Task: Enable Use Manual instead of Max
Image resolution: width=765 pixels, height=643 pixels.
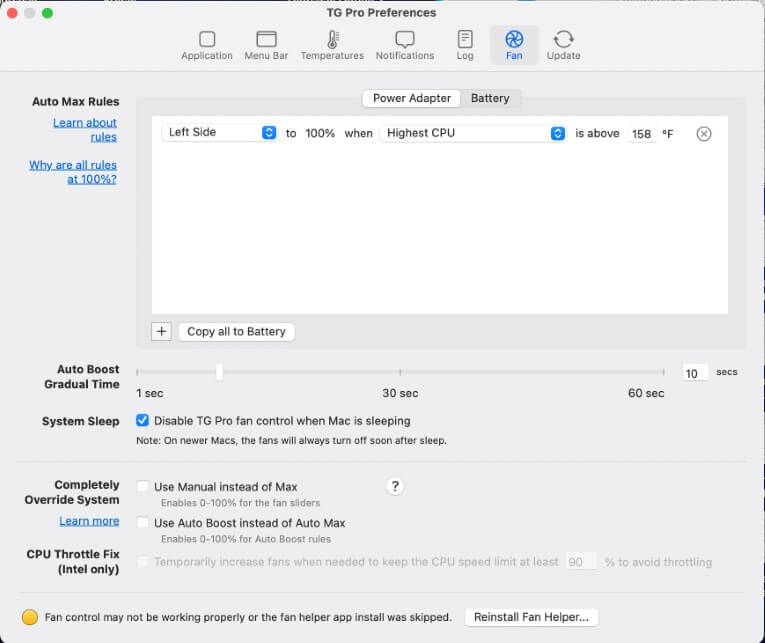Action: point(142,486)
